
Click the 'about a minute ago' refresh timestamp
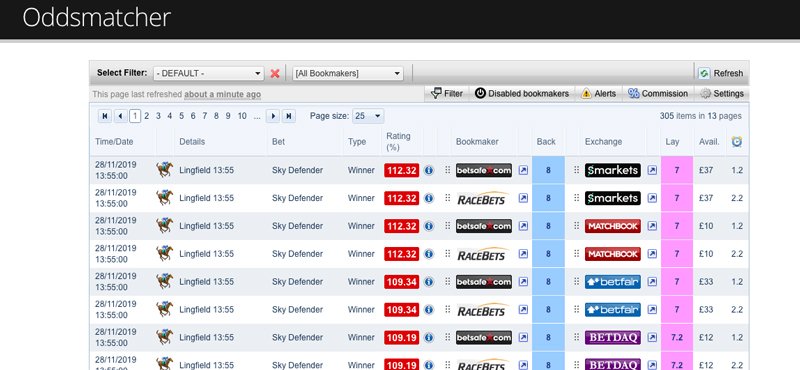(x=222, y=94)
